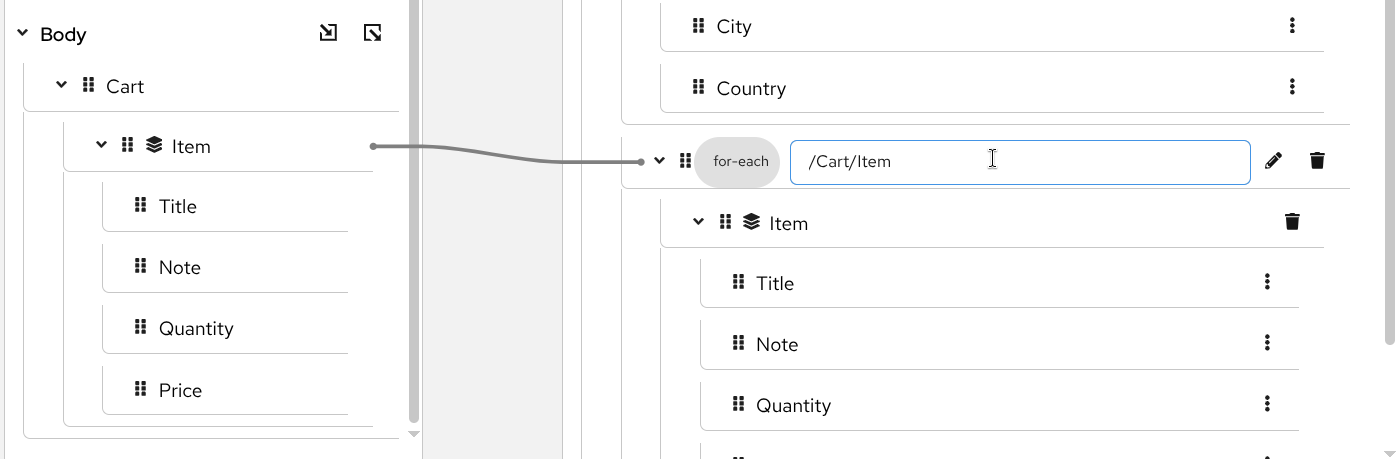
Task: Select the City target field
Action: click(734, 27)
